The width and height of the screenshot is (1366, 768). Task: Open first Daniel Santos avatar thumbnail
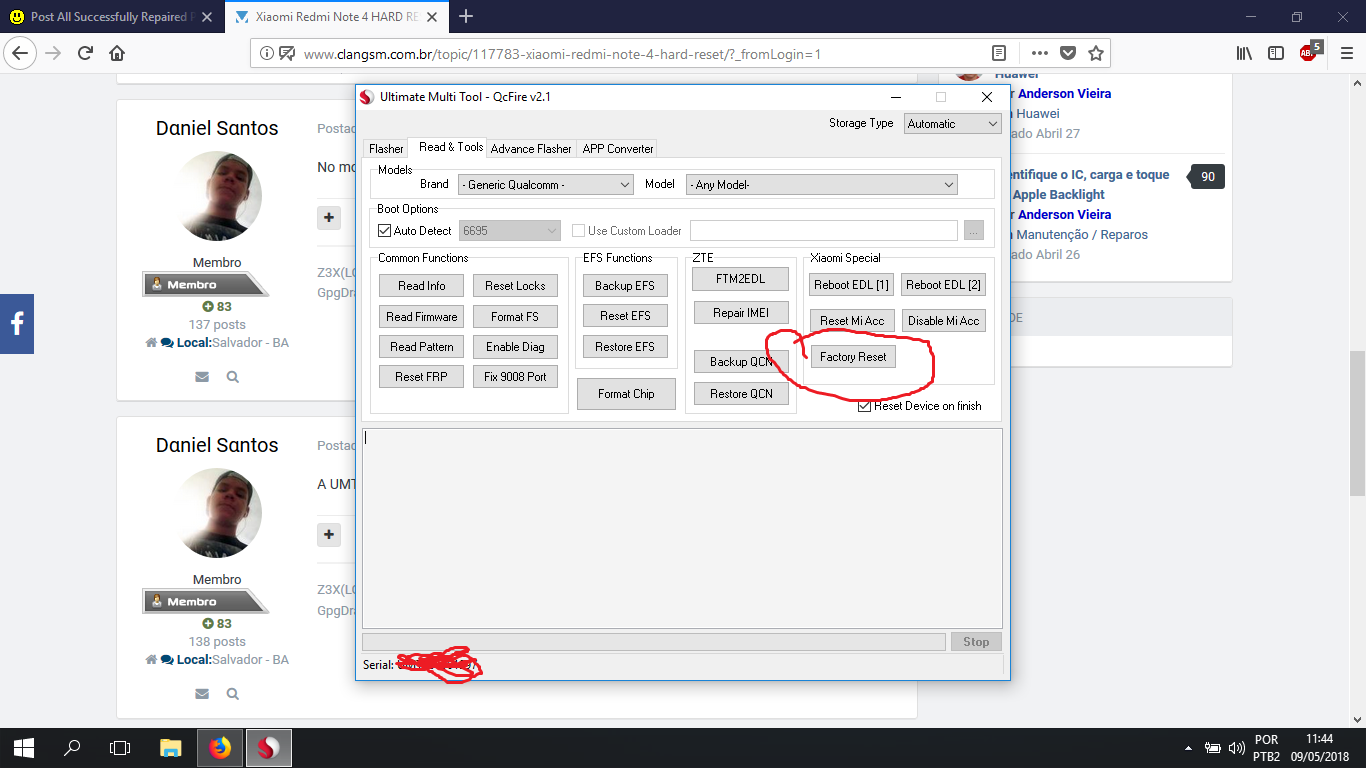217,197
